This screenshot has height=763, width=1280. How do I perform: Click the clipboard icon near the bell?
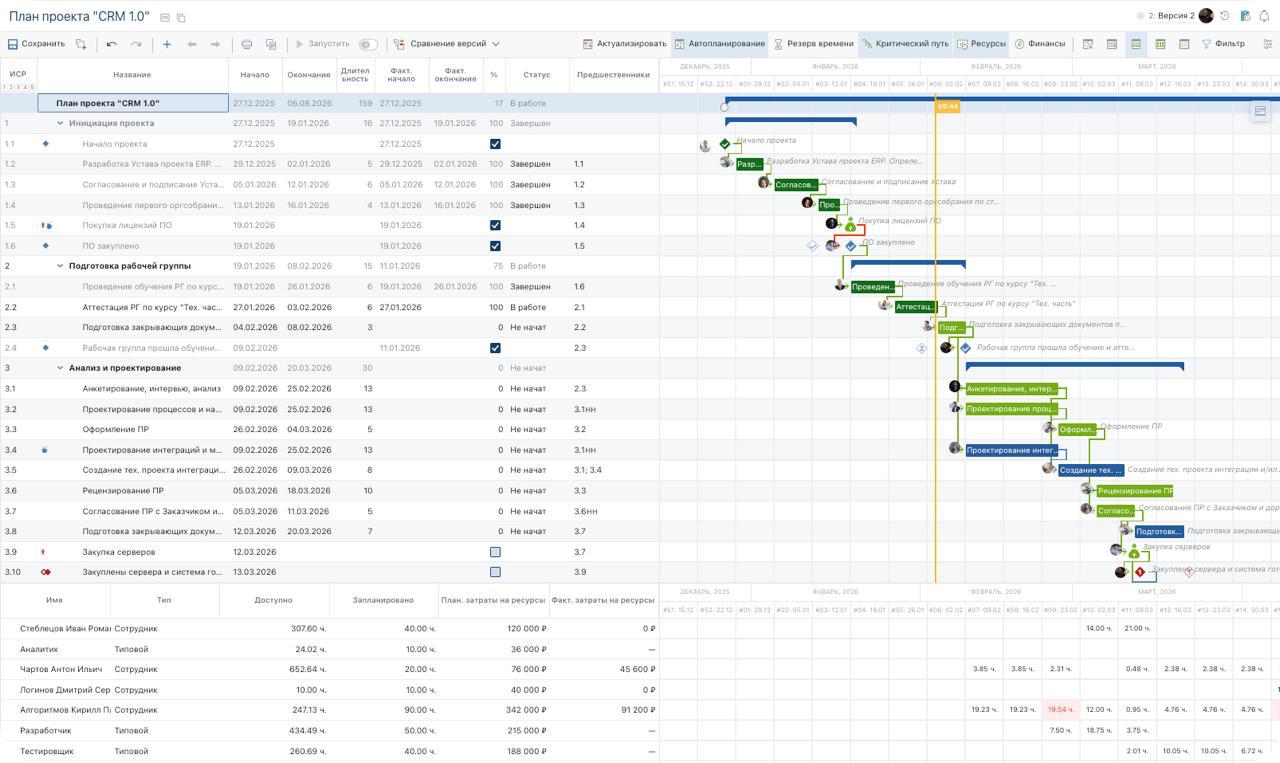pyautogui.click(x=1245, y=16)
